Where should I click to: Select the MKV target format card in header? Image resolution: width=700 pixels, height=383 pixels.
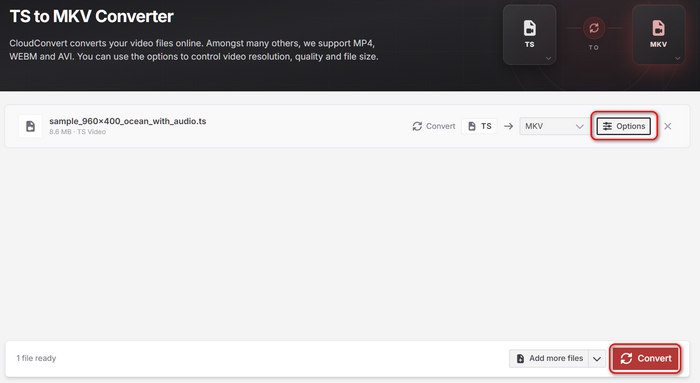click(x=658, y=35)
